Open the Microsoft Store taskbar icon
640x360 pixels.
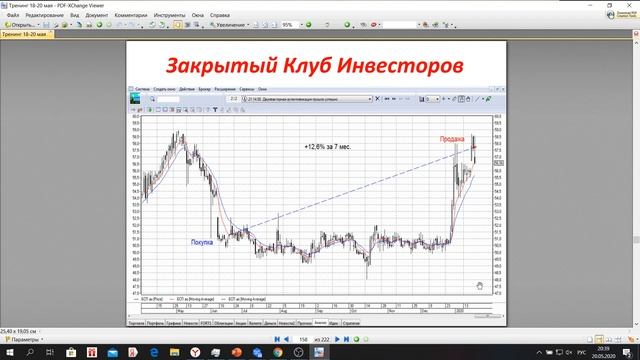point(71,352)
